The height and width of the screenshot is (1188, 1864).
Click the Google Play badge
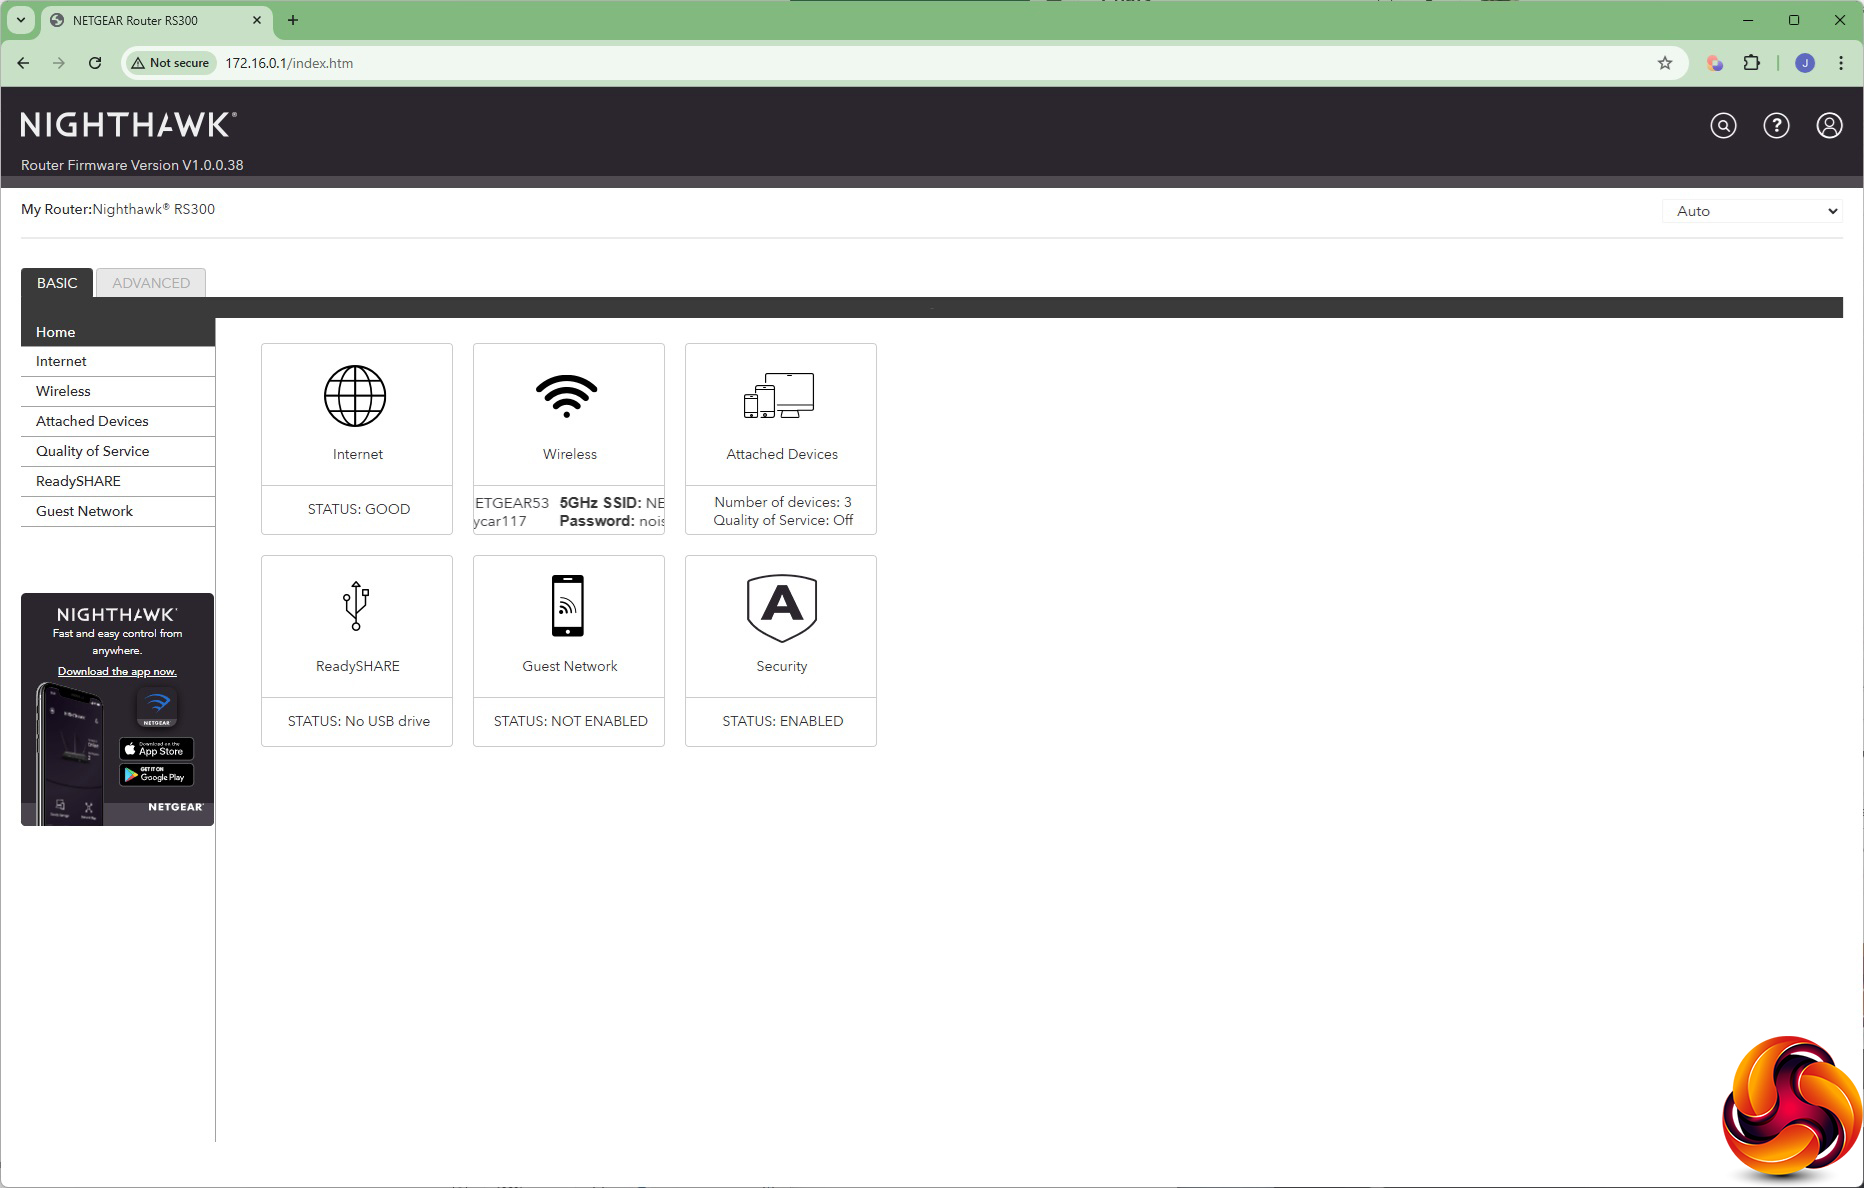[156, 775]
